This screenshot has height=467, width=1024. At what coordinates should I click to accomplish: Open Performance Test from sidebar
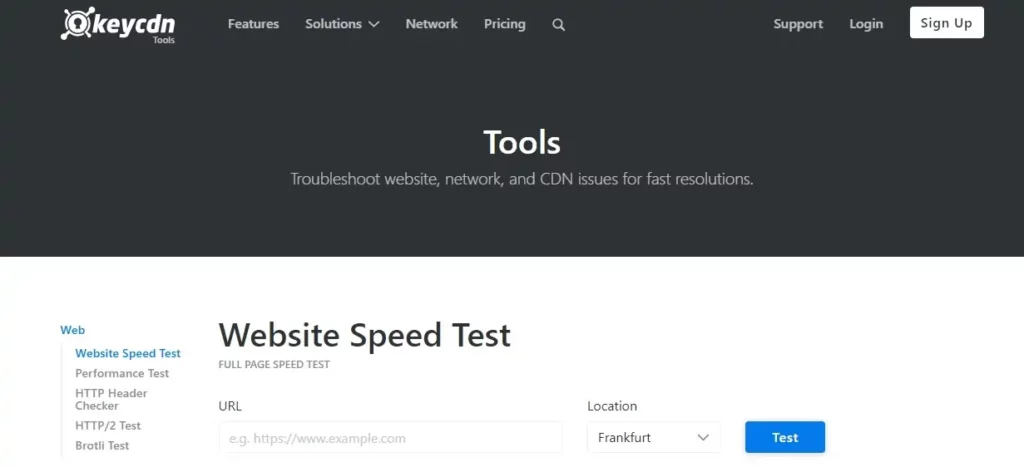[122, 373]
